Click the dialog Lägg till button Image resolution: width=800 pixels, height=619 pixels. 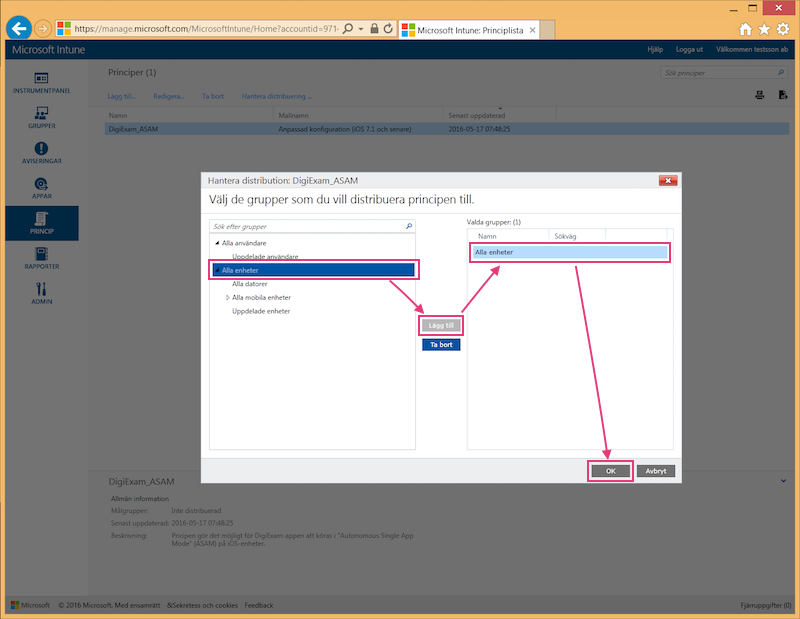(441, 326)
